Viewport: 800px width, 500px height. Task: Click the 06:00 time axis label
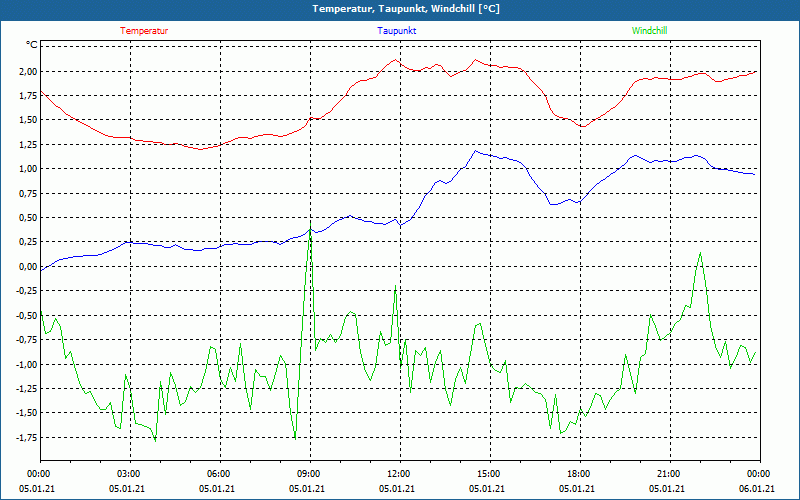pos(220,474)
